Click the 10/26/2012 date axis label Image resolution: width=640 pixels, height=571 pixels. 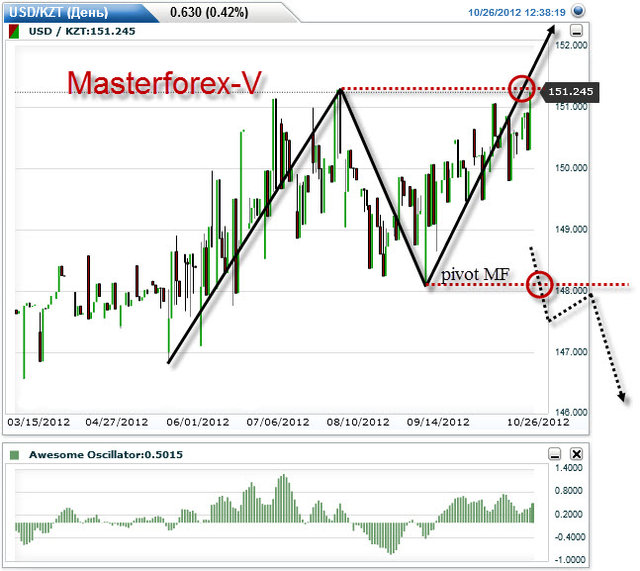pos(538,422)
